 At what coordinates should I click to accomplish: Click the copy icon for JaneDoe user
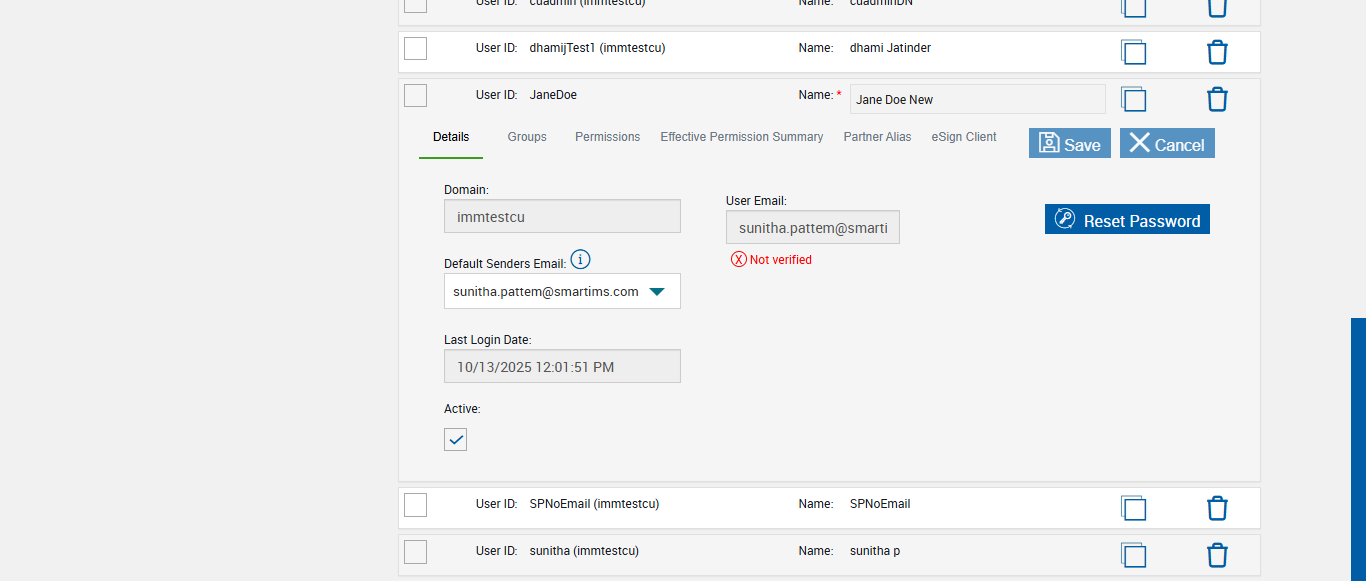(1134, 99)
